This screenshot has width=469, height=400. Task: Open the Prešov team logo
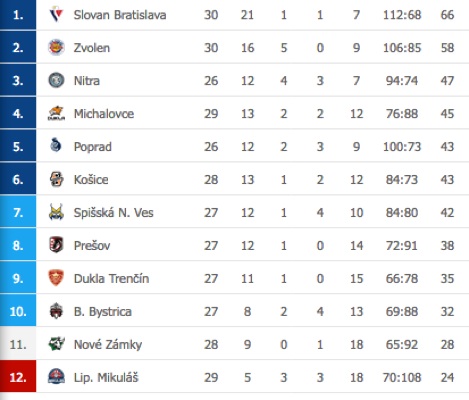tap(56, 245)
